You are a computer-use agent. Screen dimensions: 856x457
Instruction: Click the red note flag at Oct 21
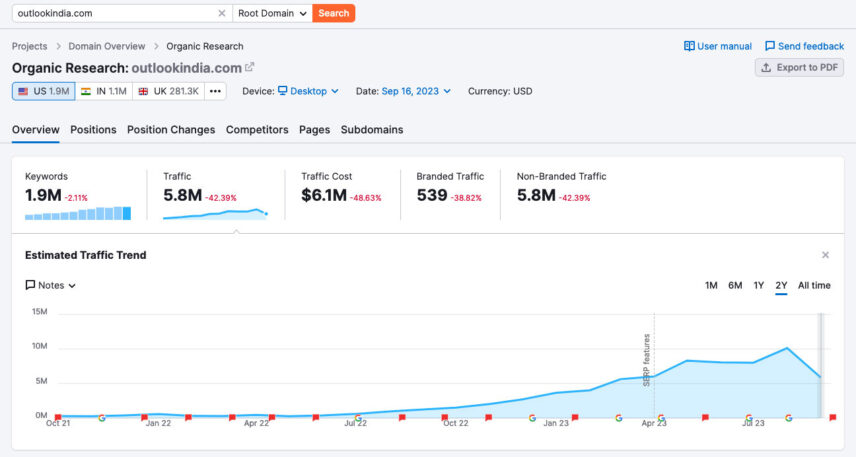[58, 417]
